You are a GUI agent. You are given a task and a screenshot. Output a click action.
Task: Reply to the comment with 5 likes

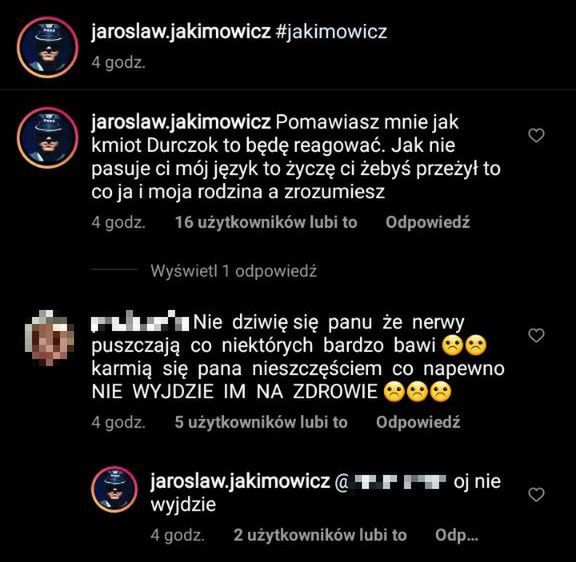tap(418, 422)
